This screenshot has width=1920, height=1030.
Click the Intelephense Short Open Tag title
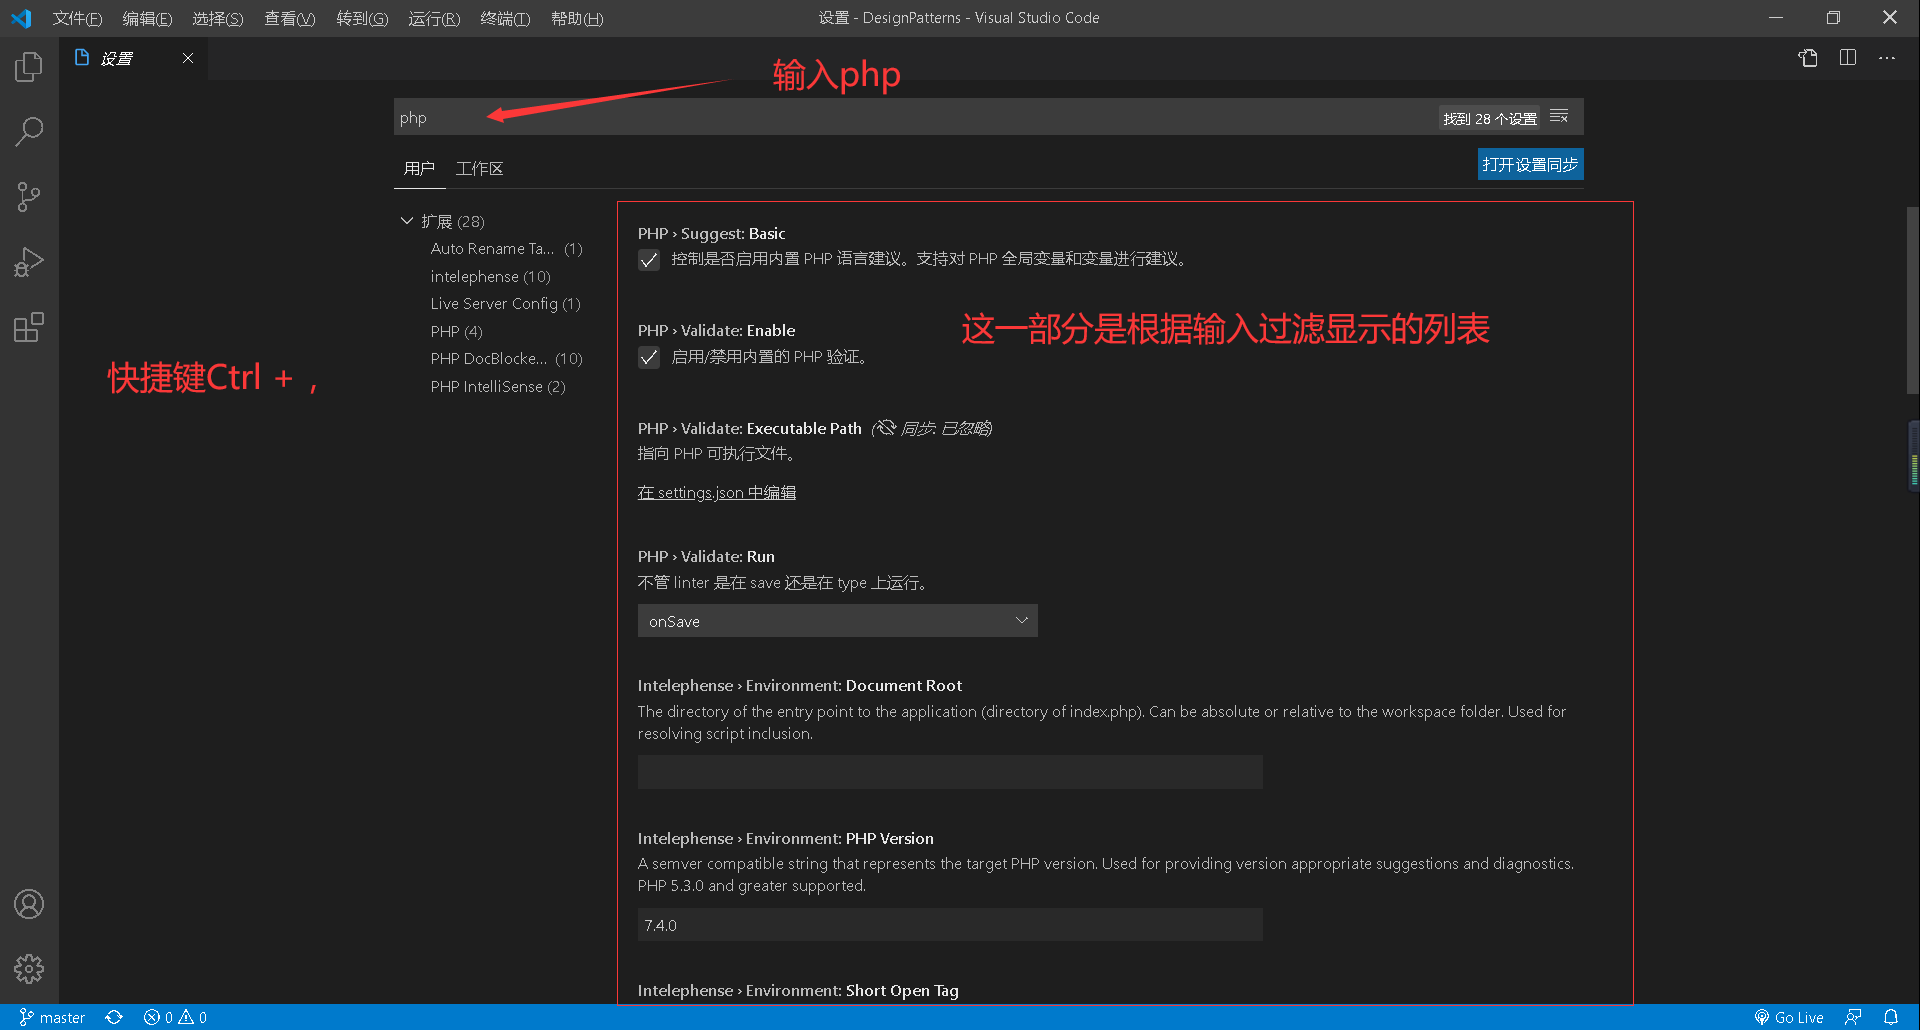point(798,990)
